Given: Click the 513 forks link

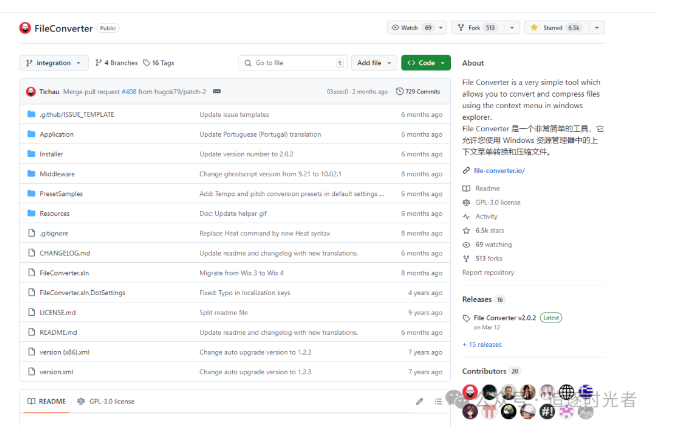Looking at the screenshot, I should (489, 259).
